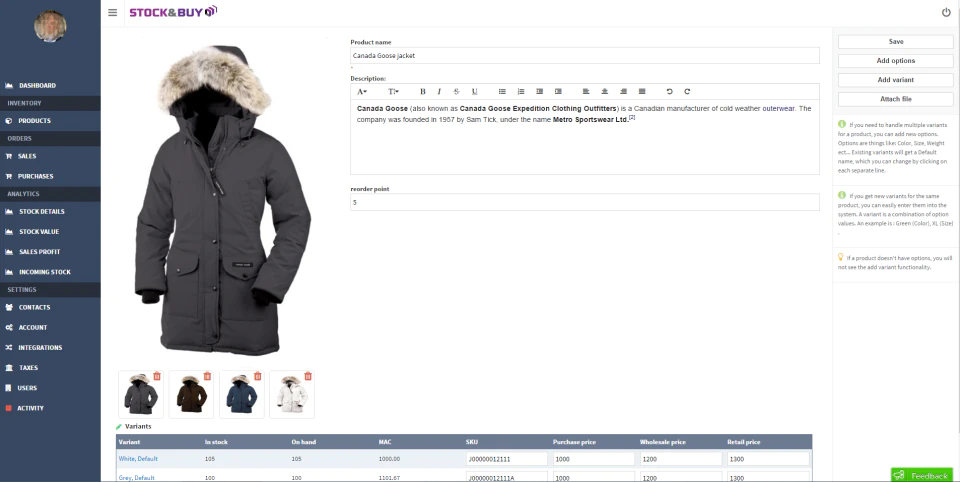Viewport: 960px width, 482px height.
Task: Go to Products in sidebar
Action: click(34, 121)
